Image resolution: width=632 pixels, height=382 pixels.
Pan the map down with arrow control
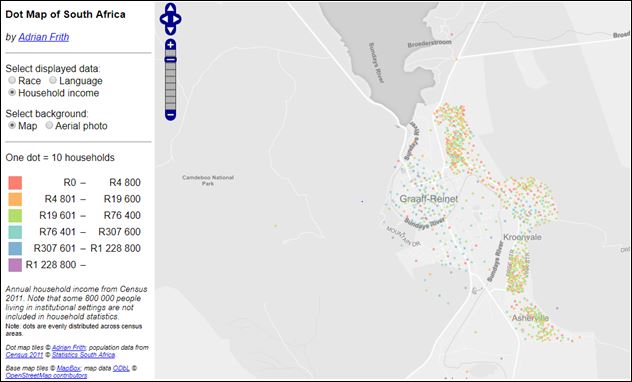[x=170, y=30]
